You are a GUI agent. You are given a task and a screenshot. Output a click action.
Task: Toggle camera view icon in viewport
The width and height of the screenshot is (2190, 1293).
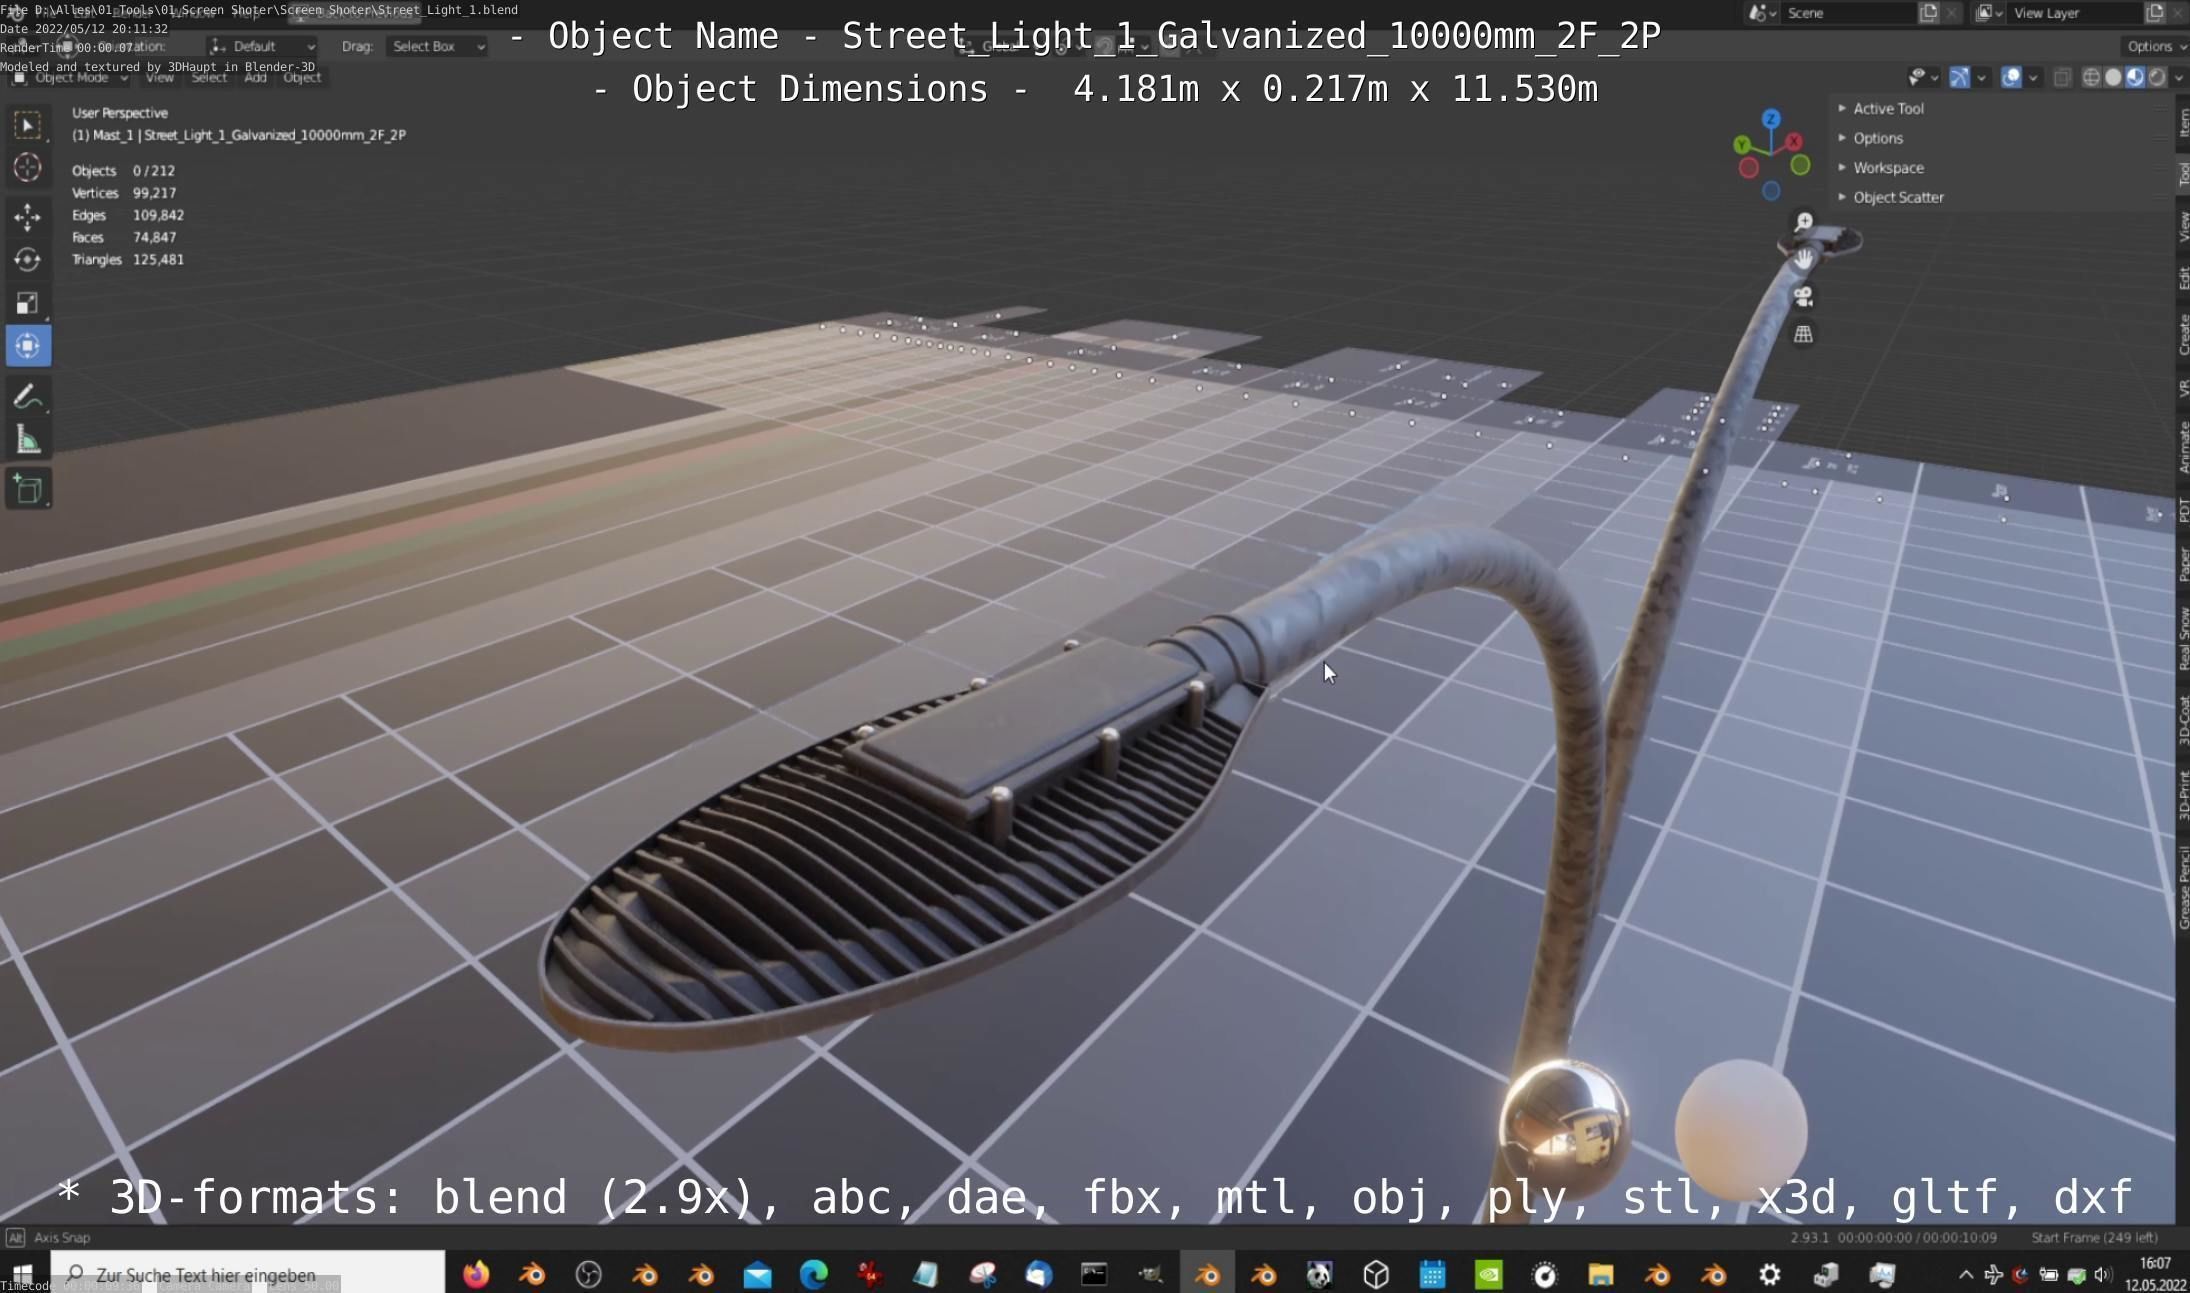pos(1803,297)
